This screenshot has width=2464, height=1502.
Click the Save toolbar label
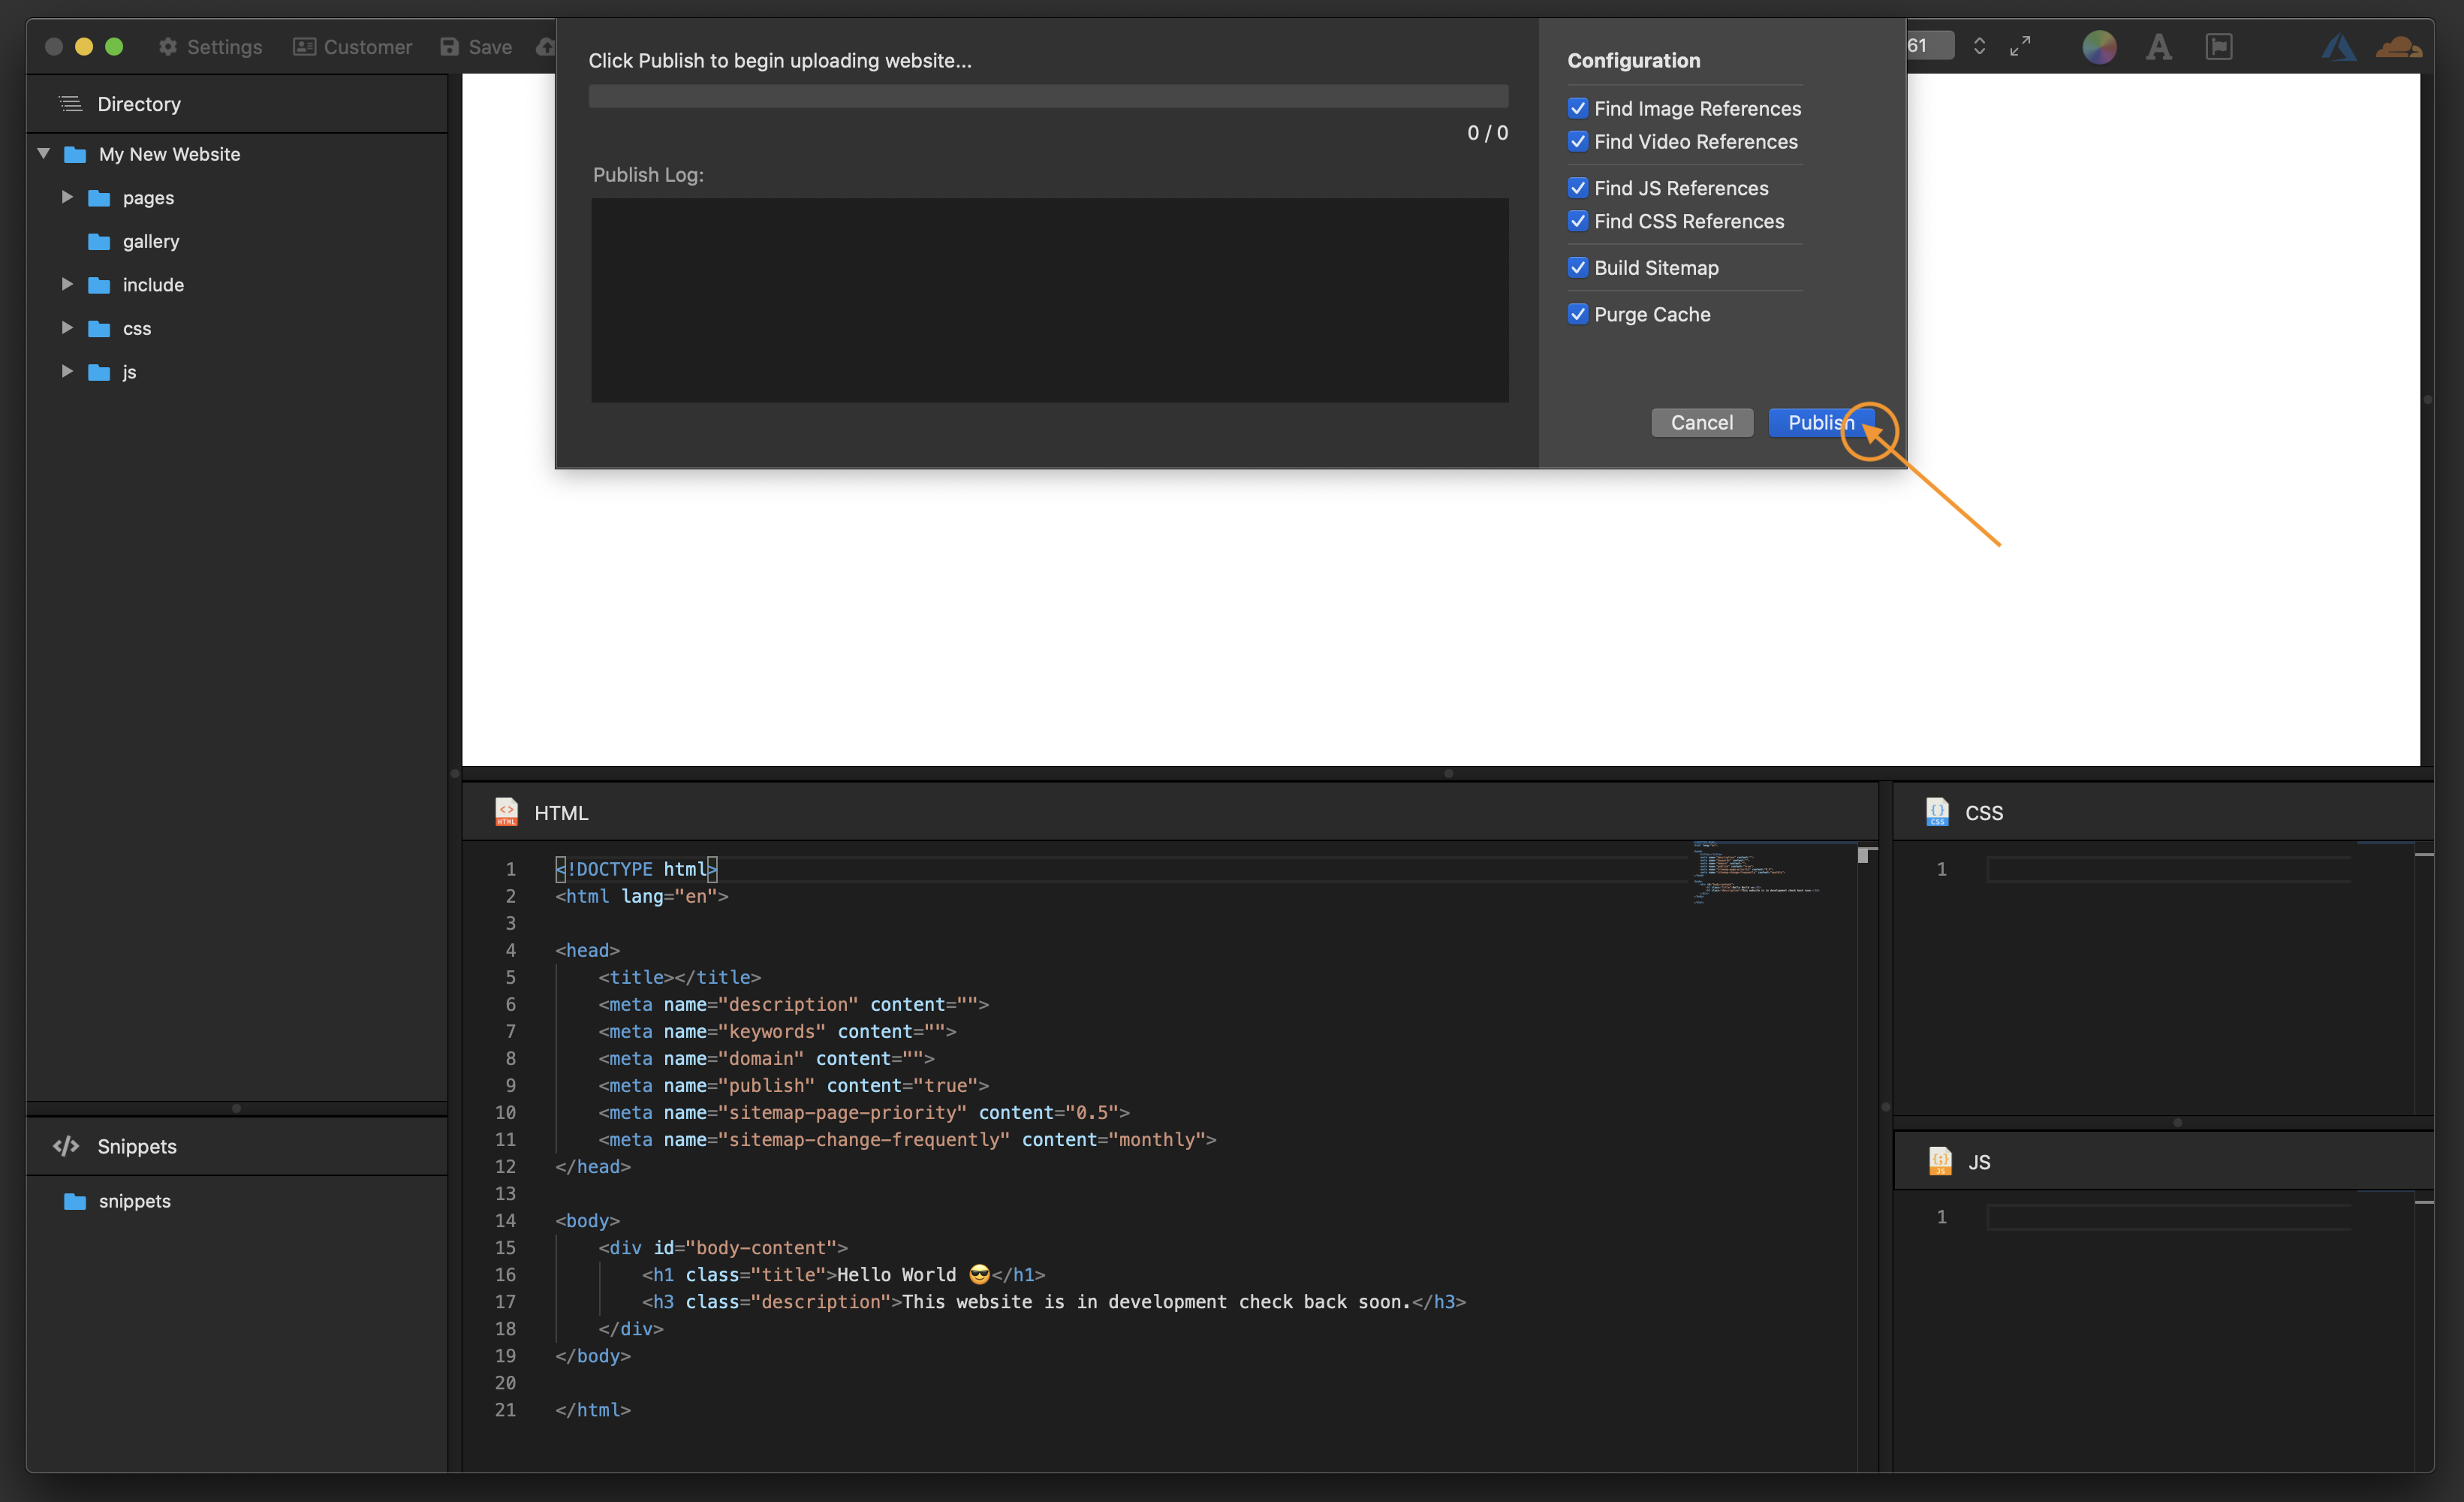click(x=490, y=47)
